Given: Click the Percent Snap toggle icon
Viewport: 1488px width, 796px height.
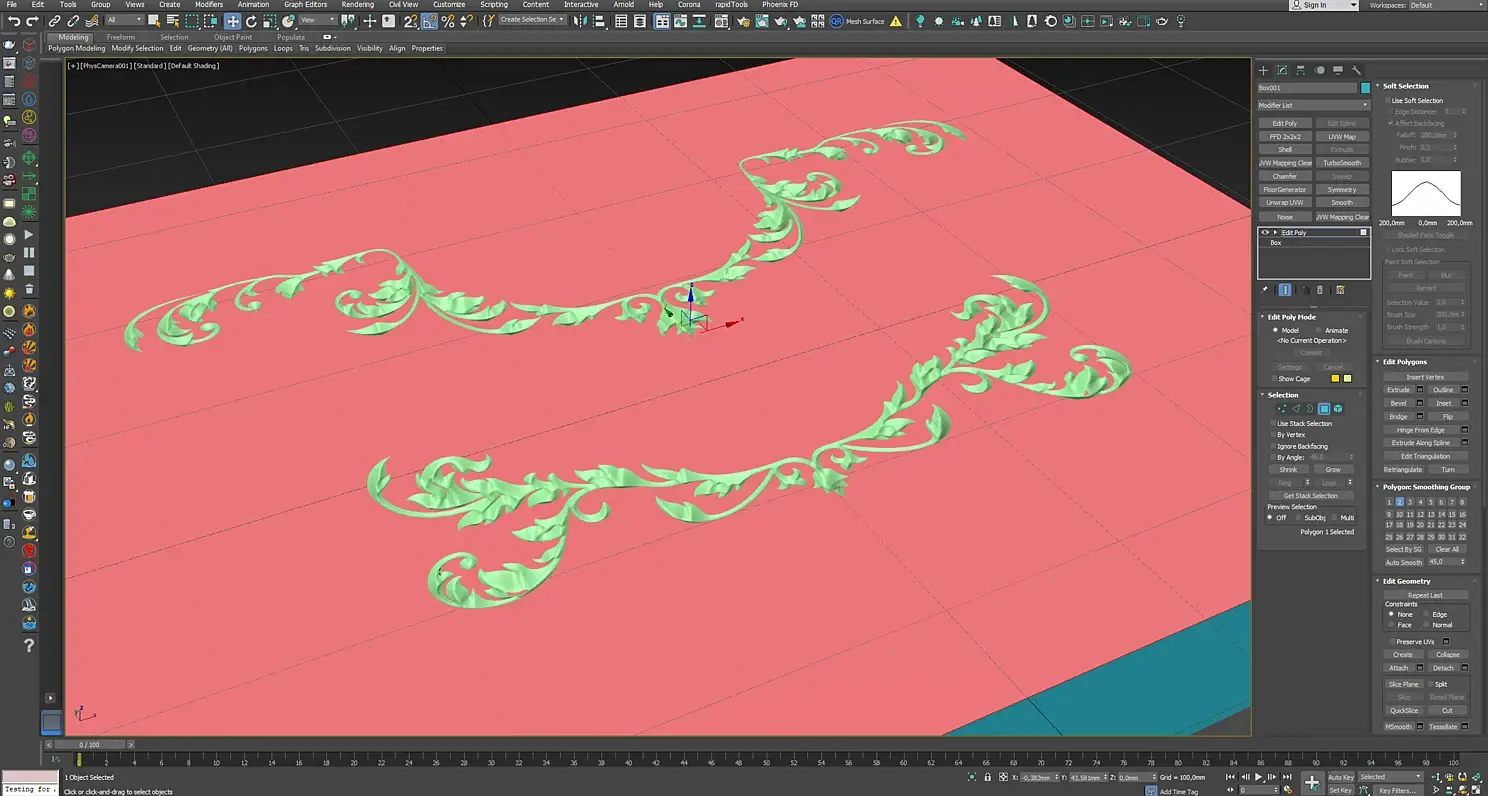Looking at the screenshot, I should 447,21.
